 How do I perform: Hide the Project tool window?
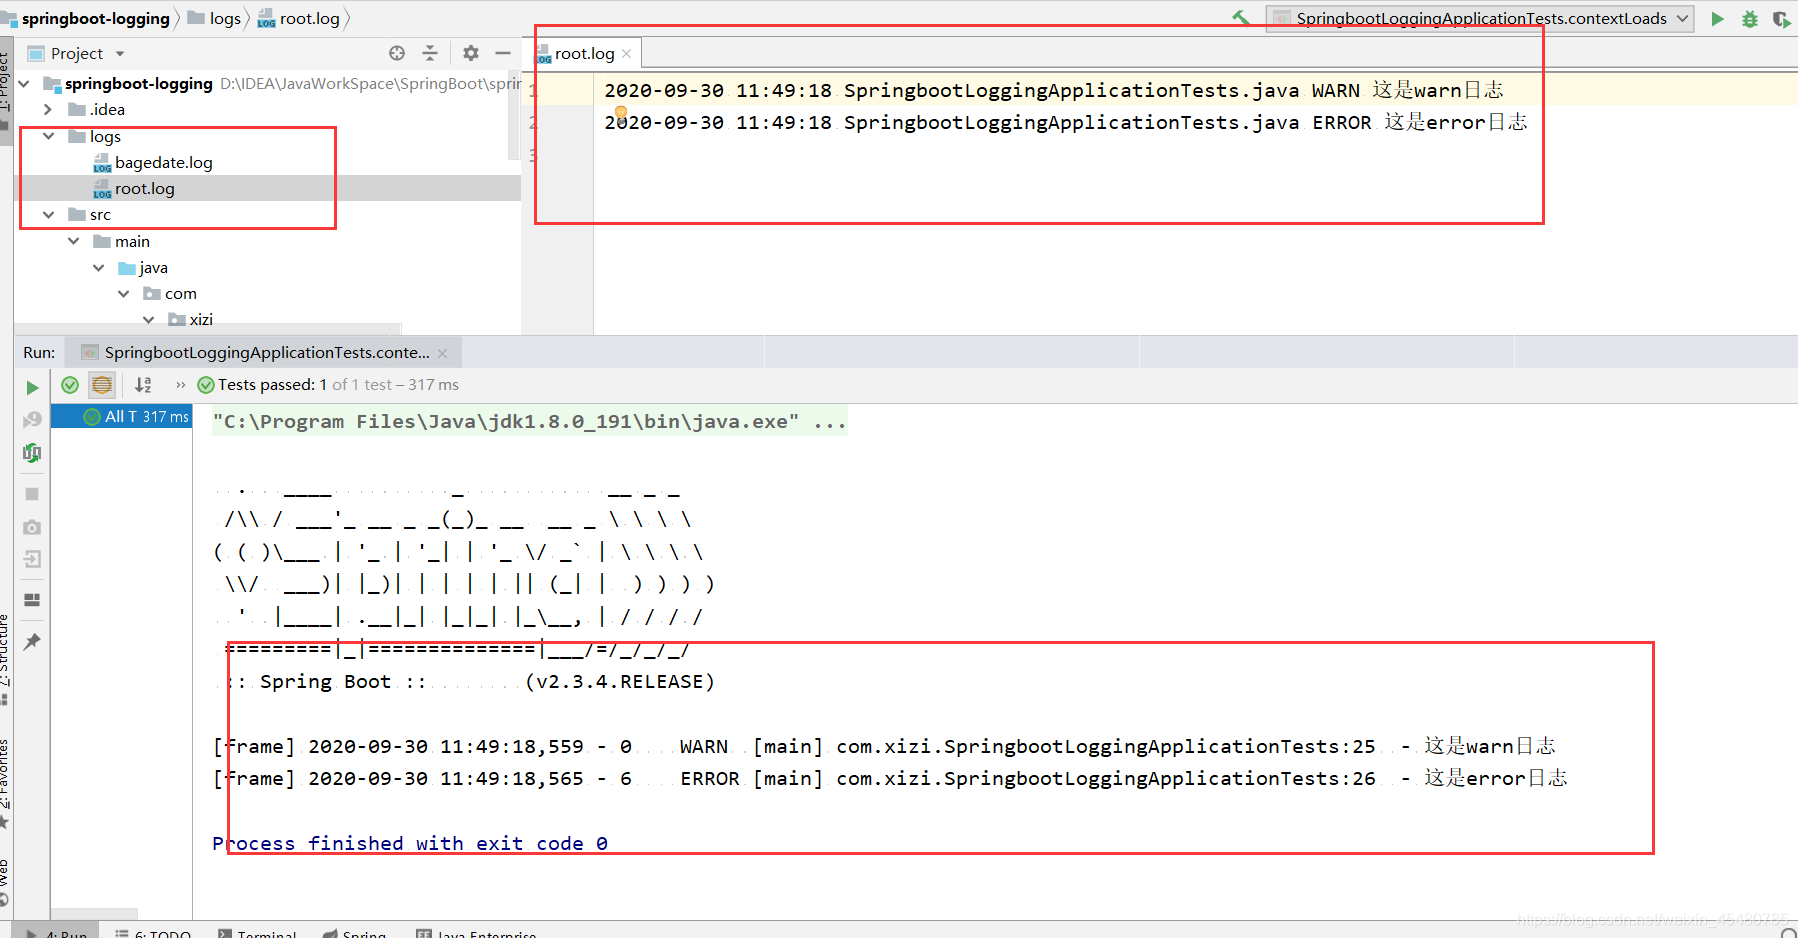tap(503, 53)
